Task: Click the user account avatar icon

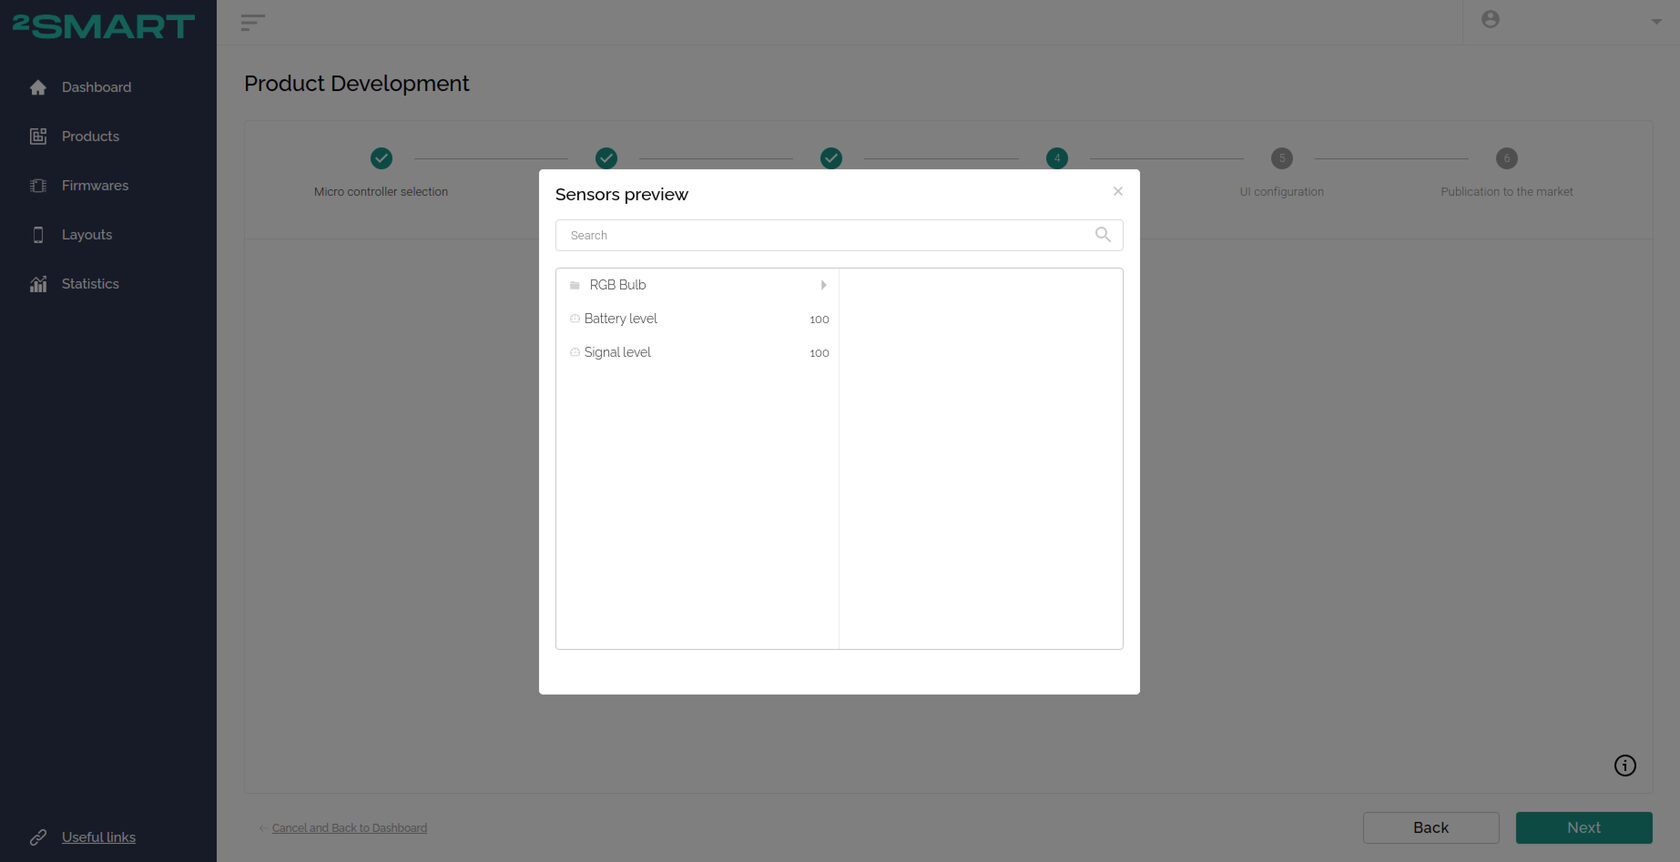Action: 1490,19
